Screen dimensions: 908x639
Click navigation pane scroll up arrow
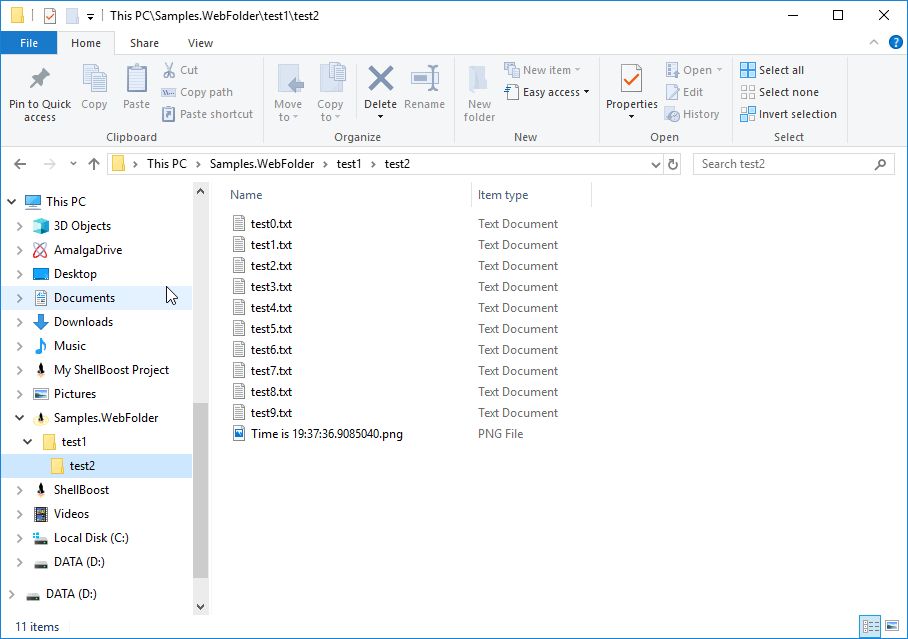tap(200, 191)
